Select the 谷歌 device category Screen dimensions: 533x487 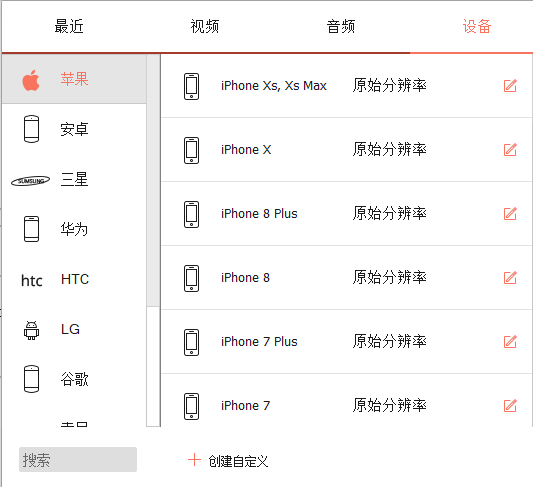[74, 379]
